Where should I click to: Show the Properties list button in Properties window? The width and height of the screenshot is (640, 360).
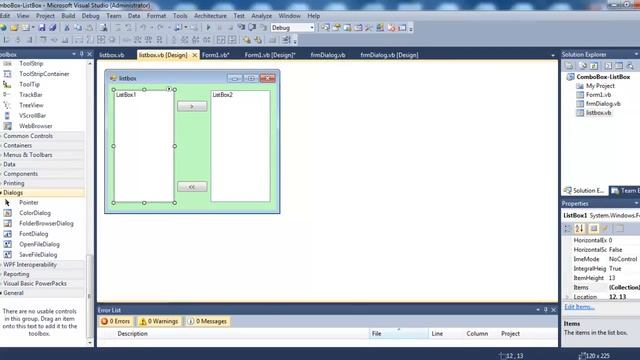pyautogui.click(x=593, y=229)
